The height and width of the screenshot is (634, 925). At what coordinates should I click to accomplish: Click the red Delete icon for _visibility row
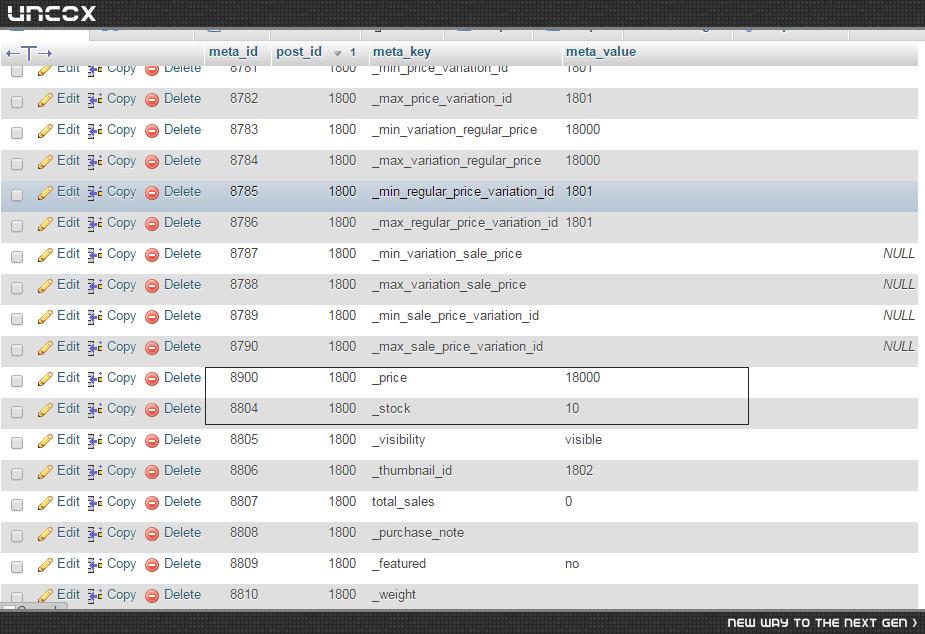tap(152, 441)
